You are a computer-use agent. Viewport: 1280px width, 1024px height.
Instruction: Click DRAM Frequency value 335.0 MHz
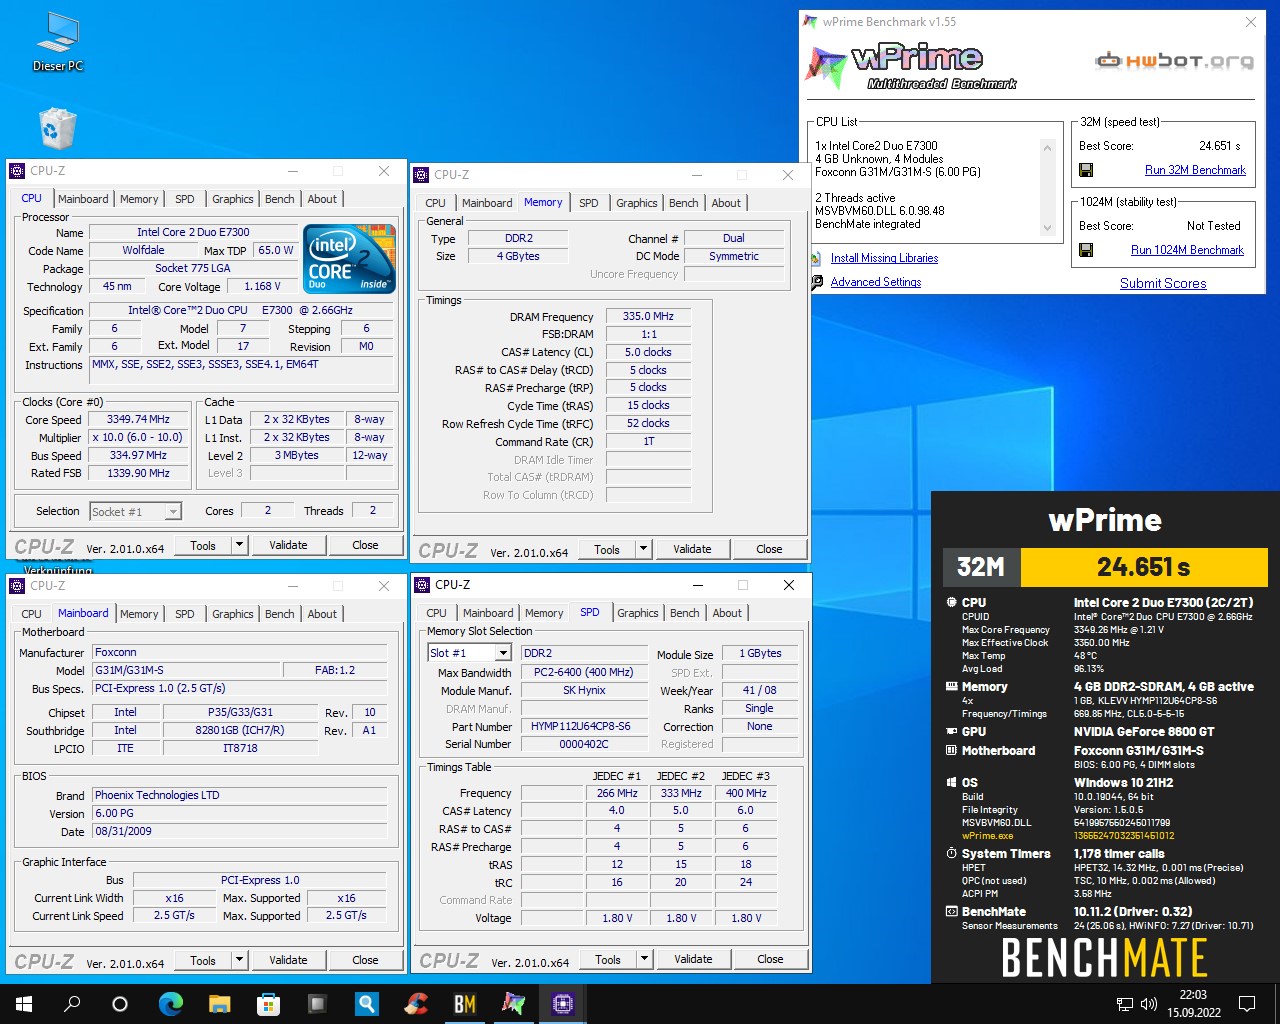[x=648, y=316]
